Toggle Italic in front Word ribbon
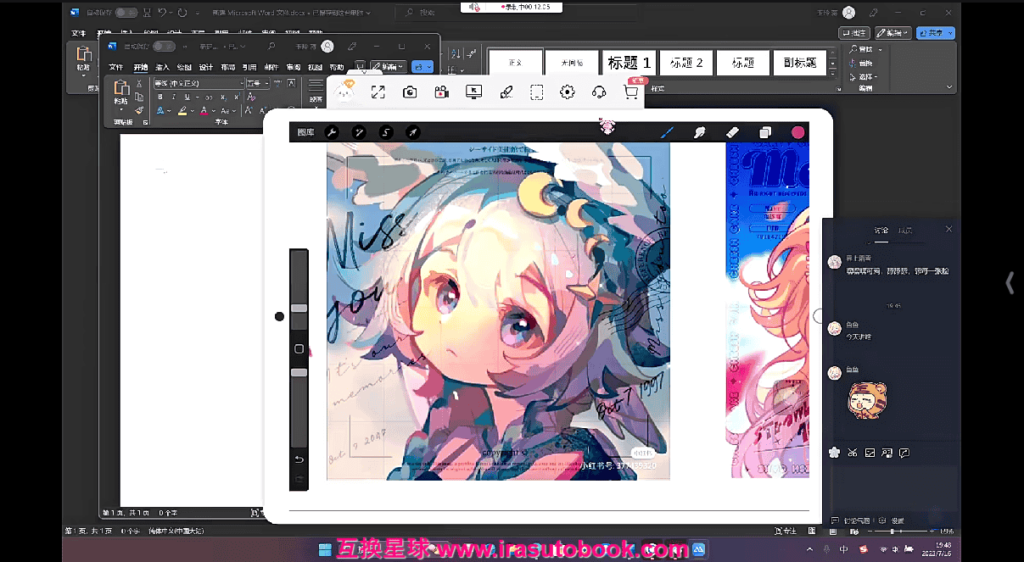Screen dimensions: 1024x562 (173, 97)
